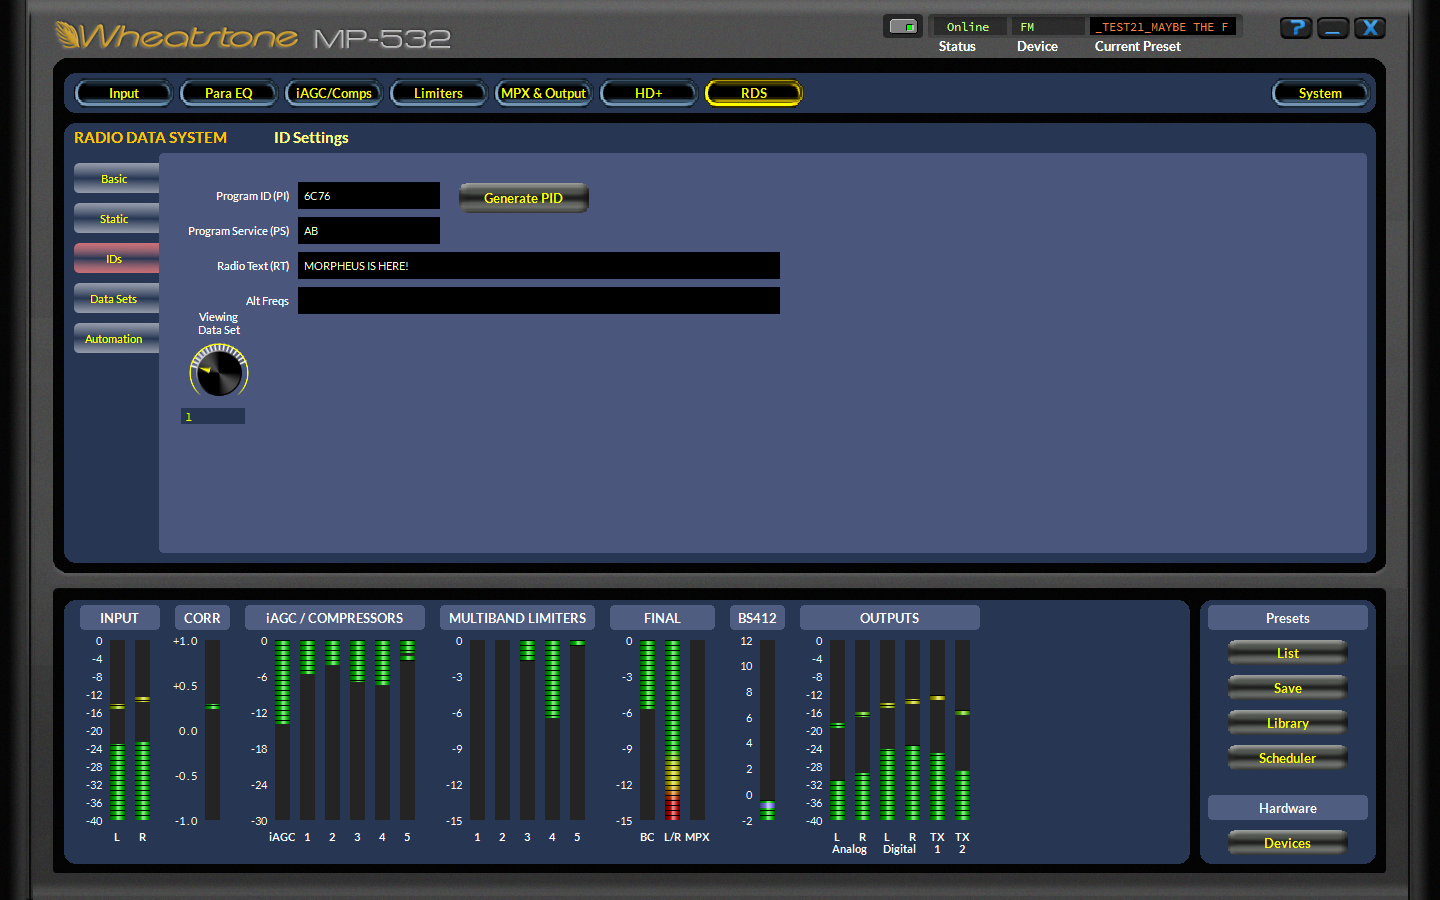
Task: Click the device connection indicator icon
Action: tap(903, 27)
